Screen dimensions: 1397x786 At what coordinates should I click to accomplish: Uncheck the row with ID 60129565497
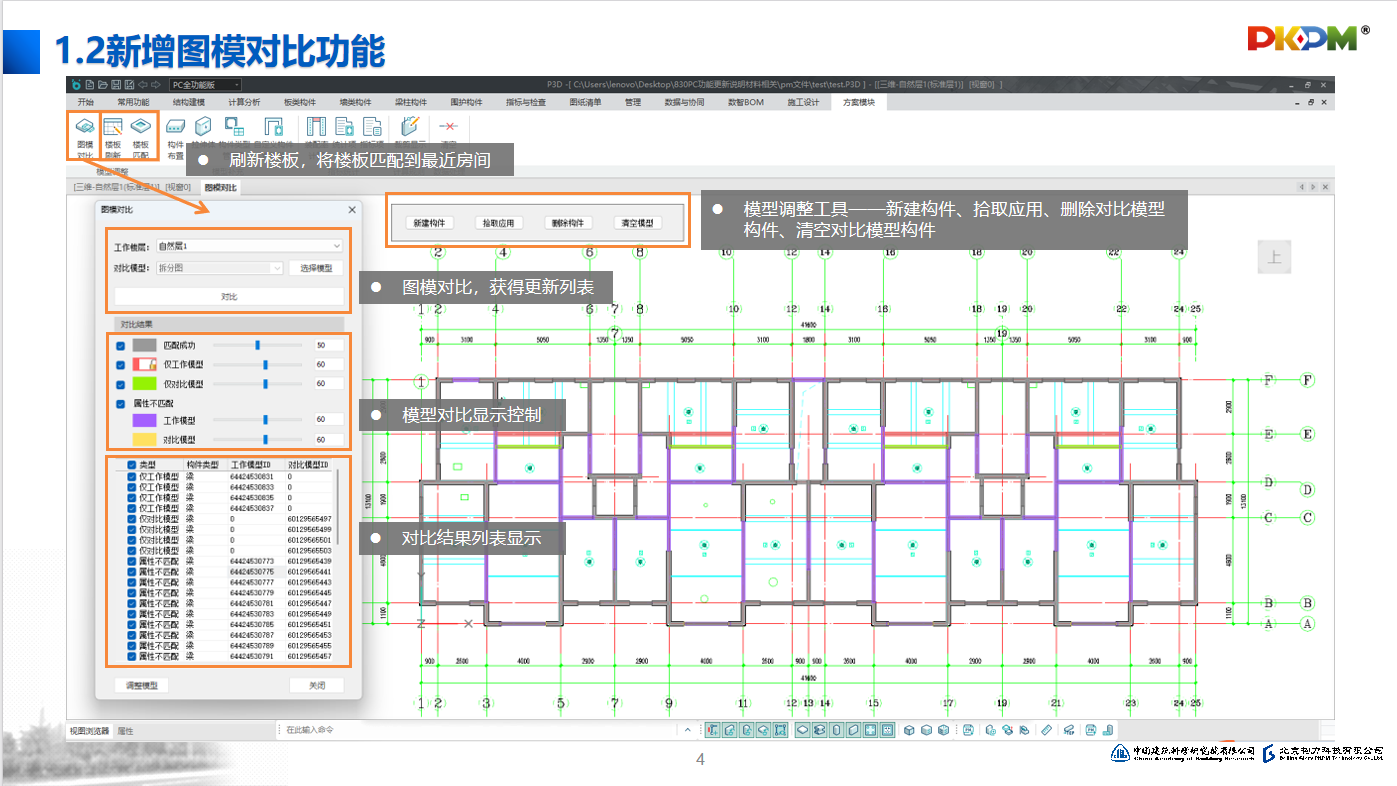(132, 519)
